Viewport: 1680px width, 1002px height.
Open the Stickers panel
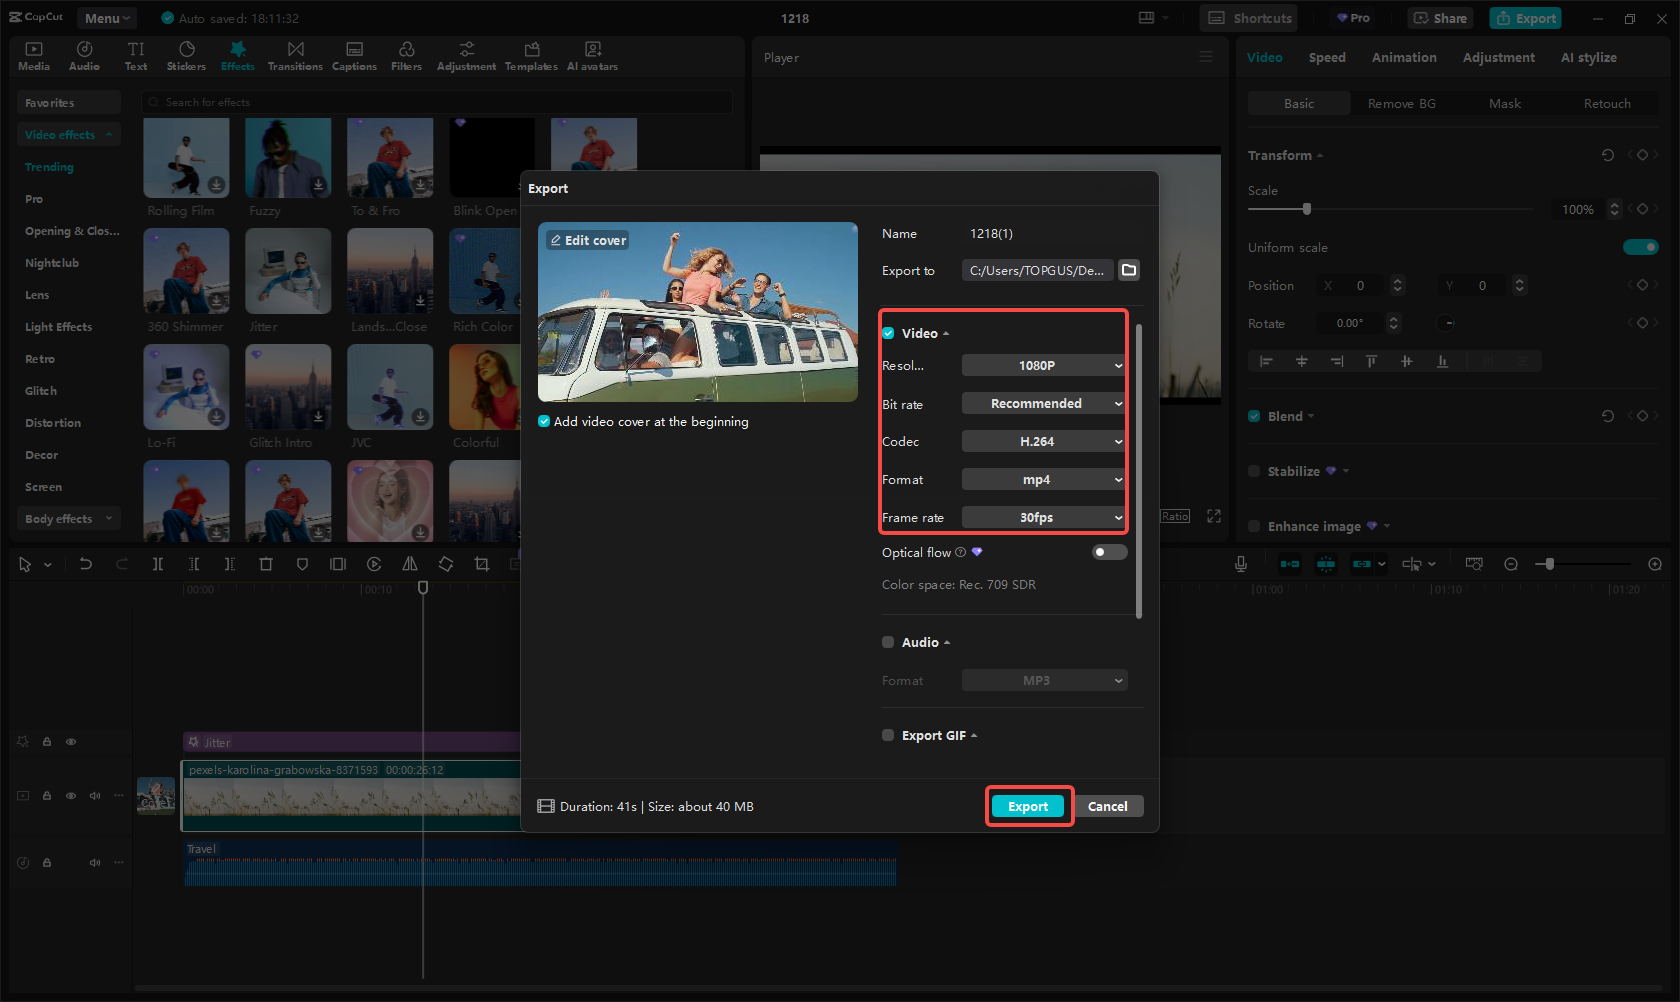pos(186,55)
